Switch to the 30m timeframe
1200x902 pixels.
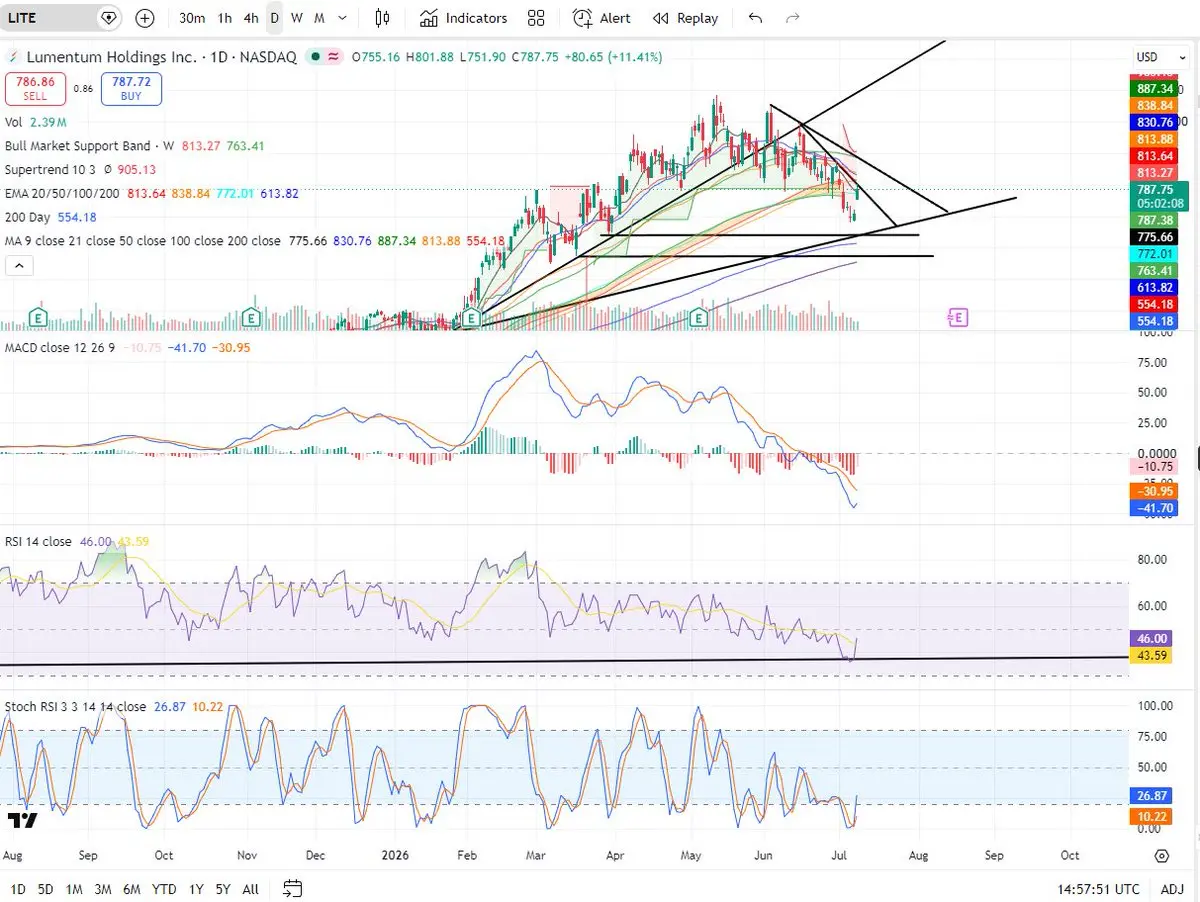(x=192, y=18)
